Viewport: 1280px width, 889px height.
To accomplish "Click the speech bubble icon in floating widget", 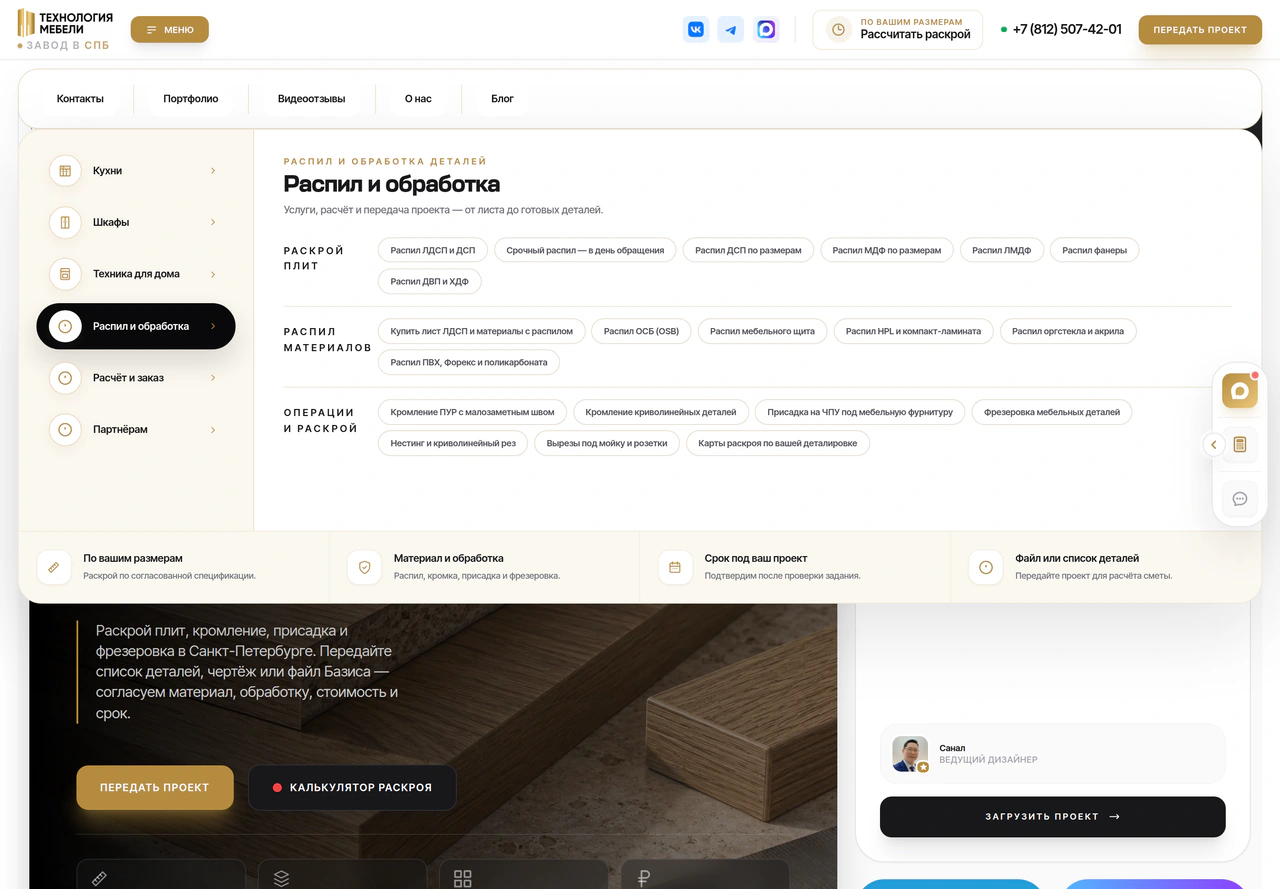I will tap(1240, 499).
